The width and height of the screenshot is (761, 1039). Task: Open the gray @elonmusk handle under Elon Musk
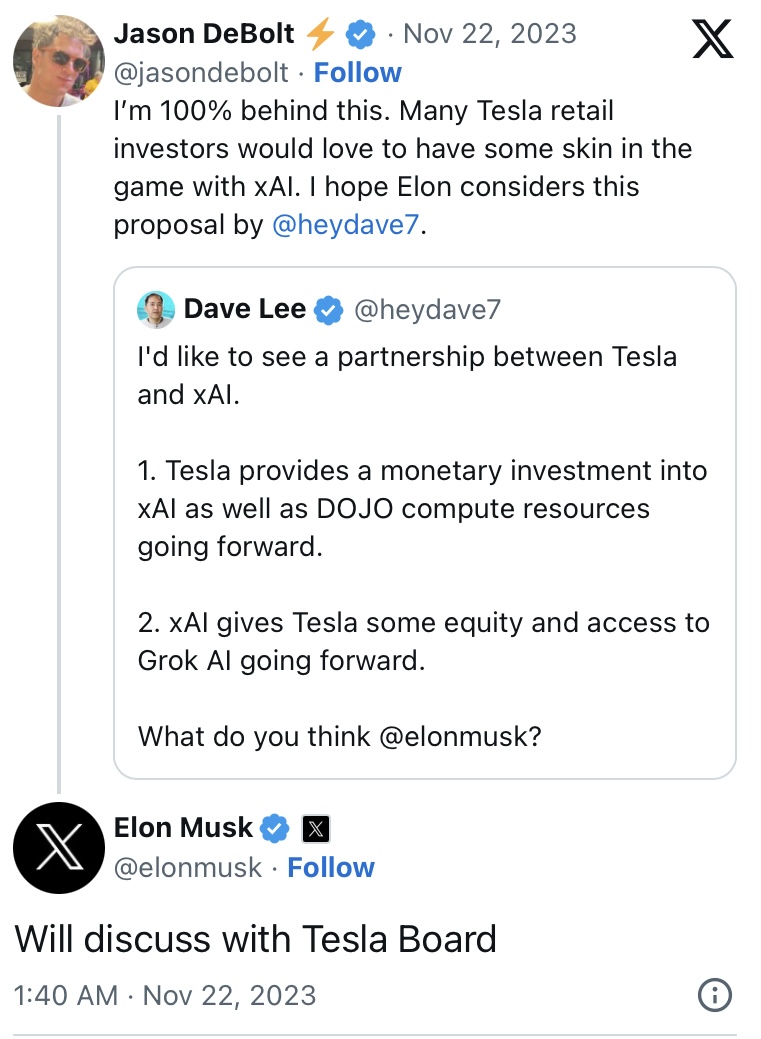(188, 868)
